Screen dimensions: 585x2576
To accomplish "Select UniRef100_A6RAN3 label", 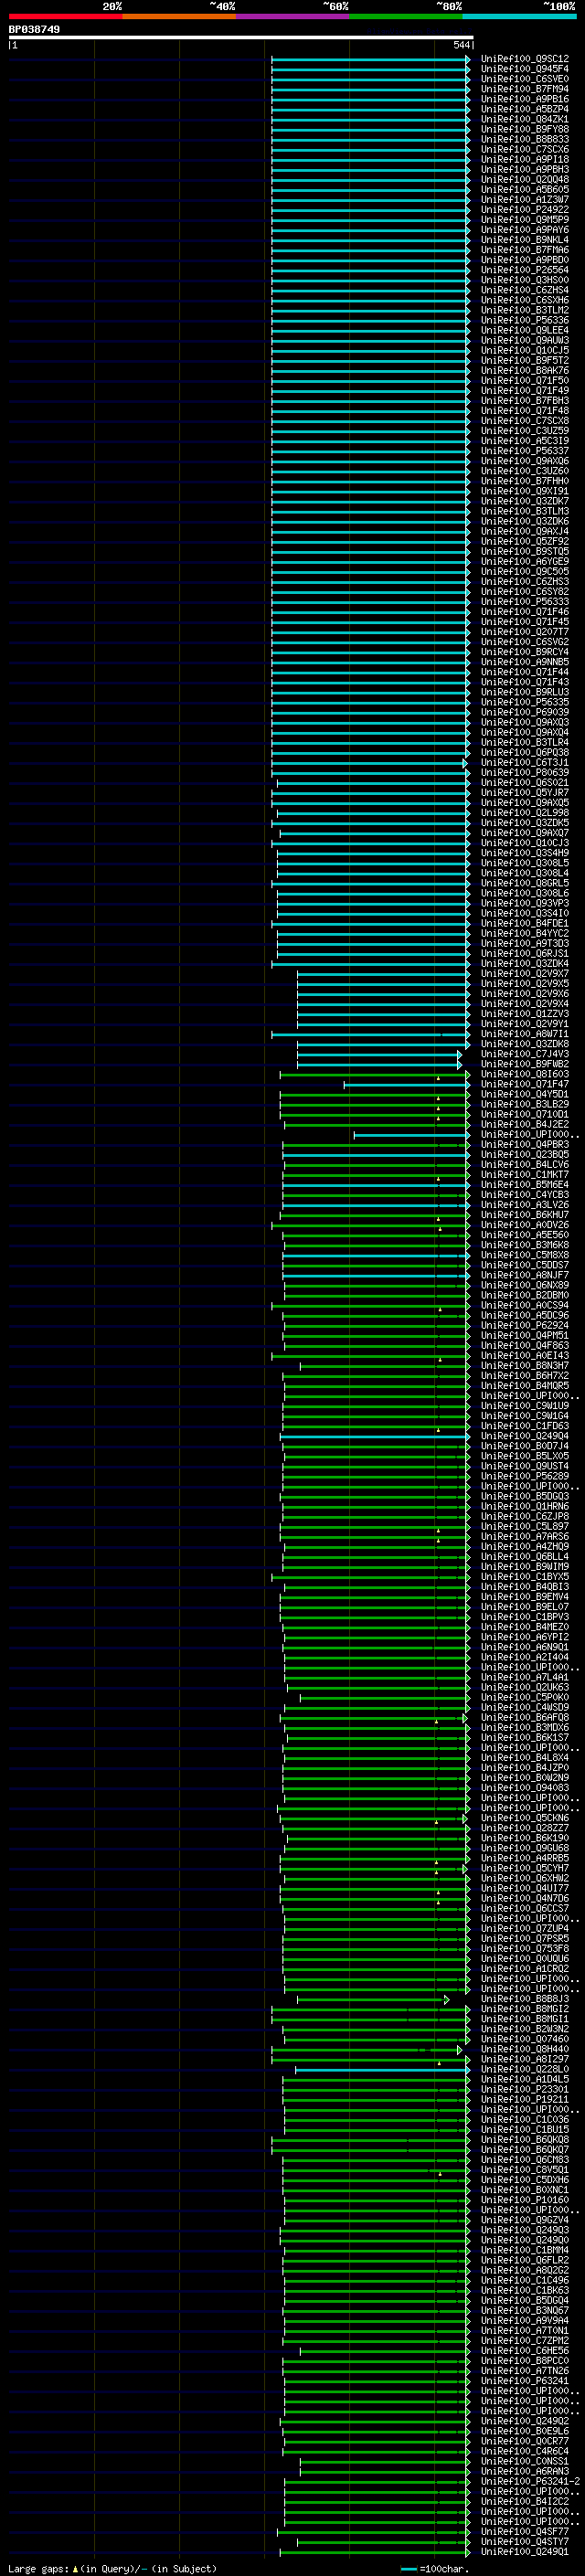I will click(524, 2470).
